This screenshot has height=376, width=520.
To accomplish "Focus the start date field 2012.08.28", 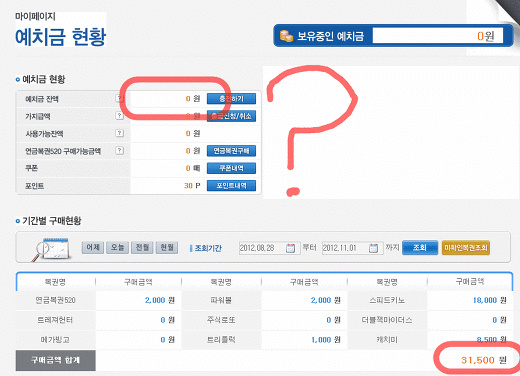I will (x=269, y=248).
